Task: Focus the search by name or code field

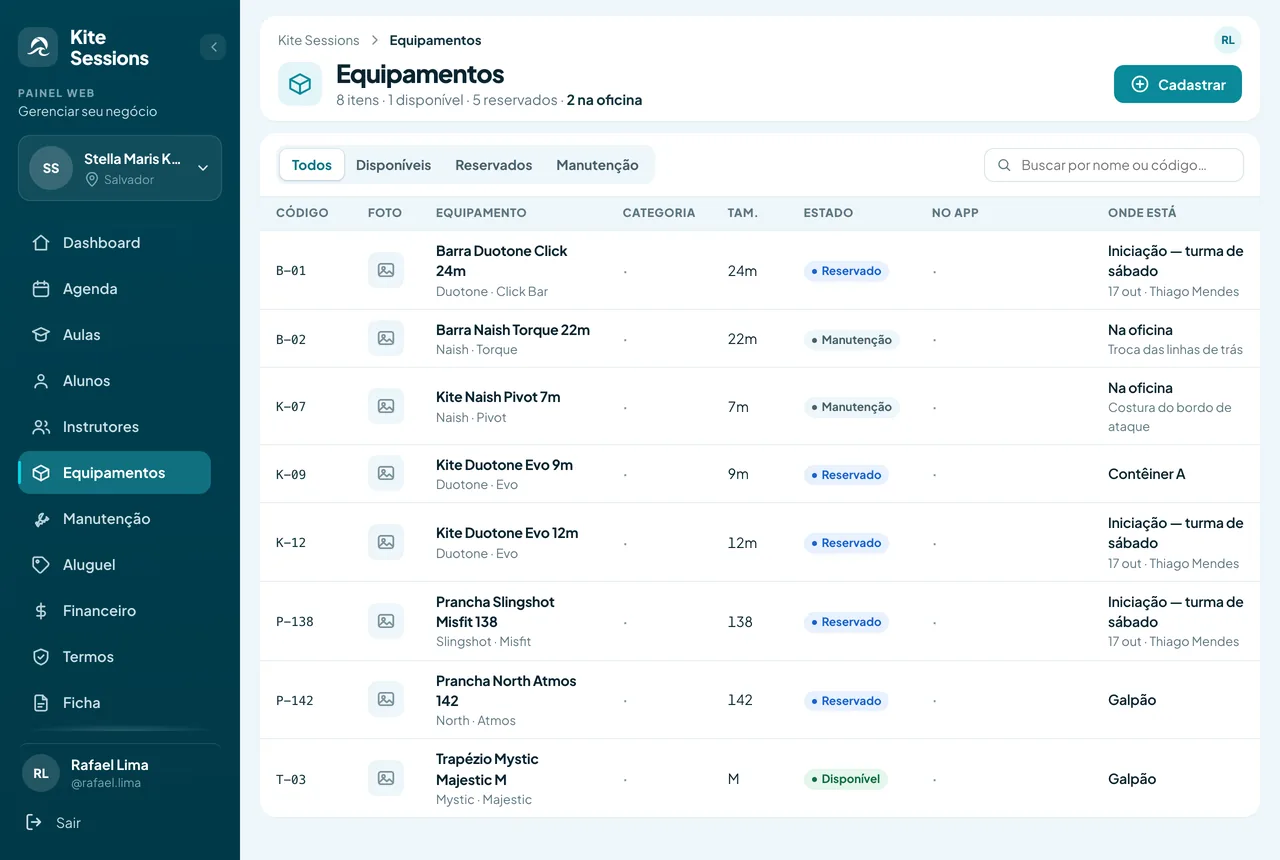Action: pos(1114,165)
